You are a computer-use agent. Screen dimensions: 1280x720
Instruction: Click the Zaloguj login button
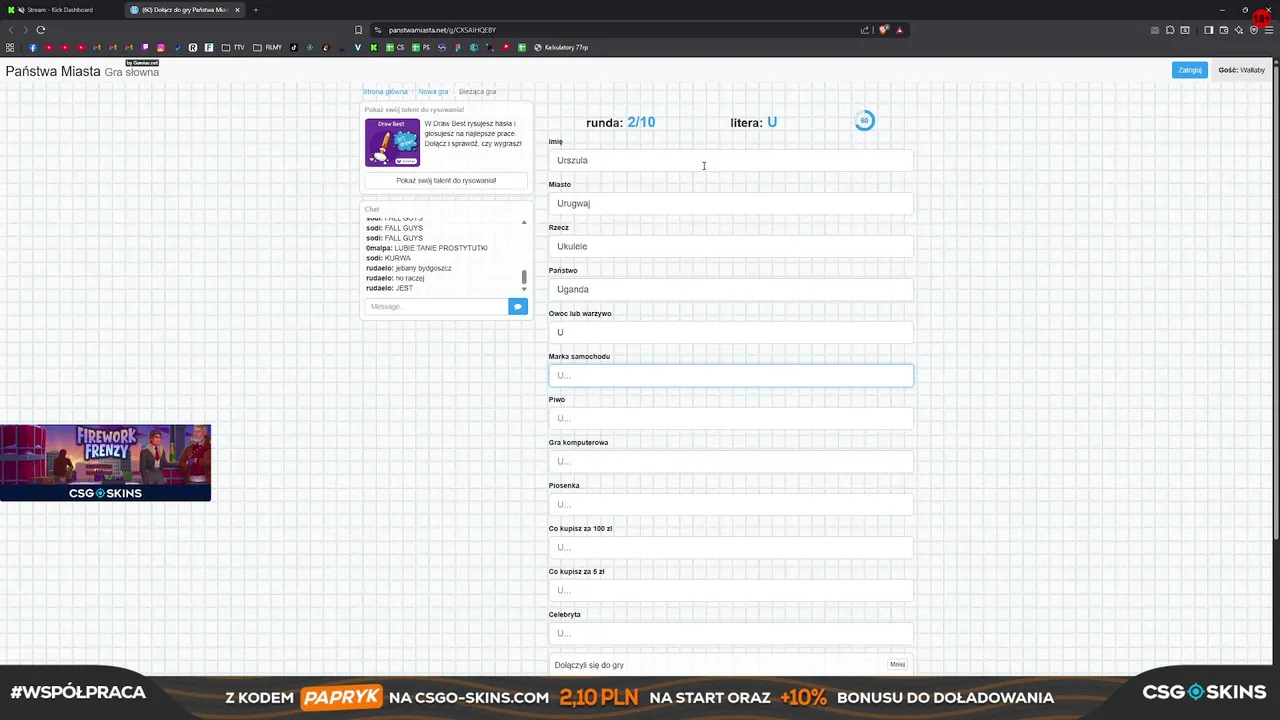pyautogui.click(x=1190, y=70)
